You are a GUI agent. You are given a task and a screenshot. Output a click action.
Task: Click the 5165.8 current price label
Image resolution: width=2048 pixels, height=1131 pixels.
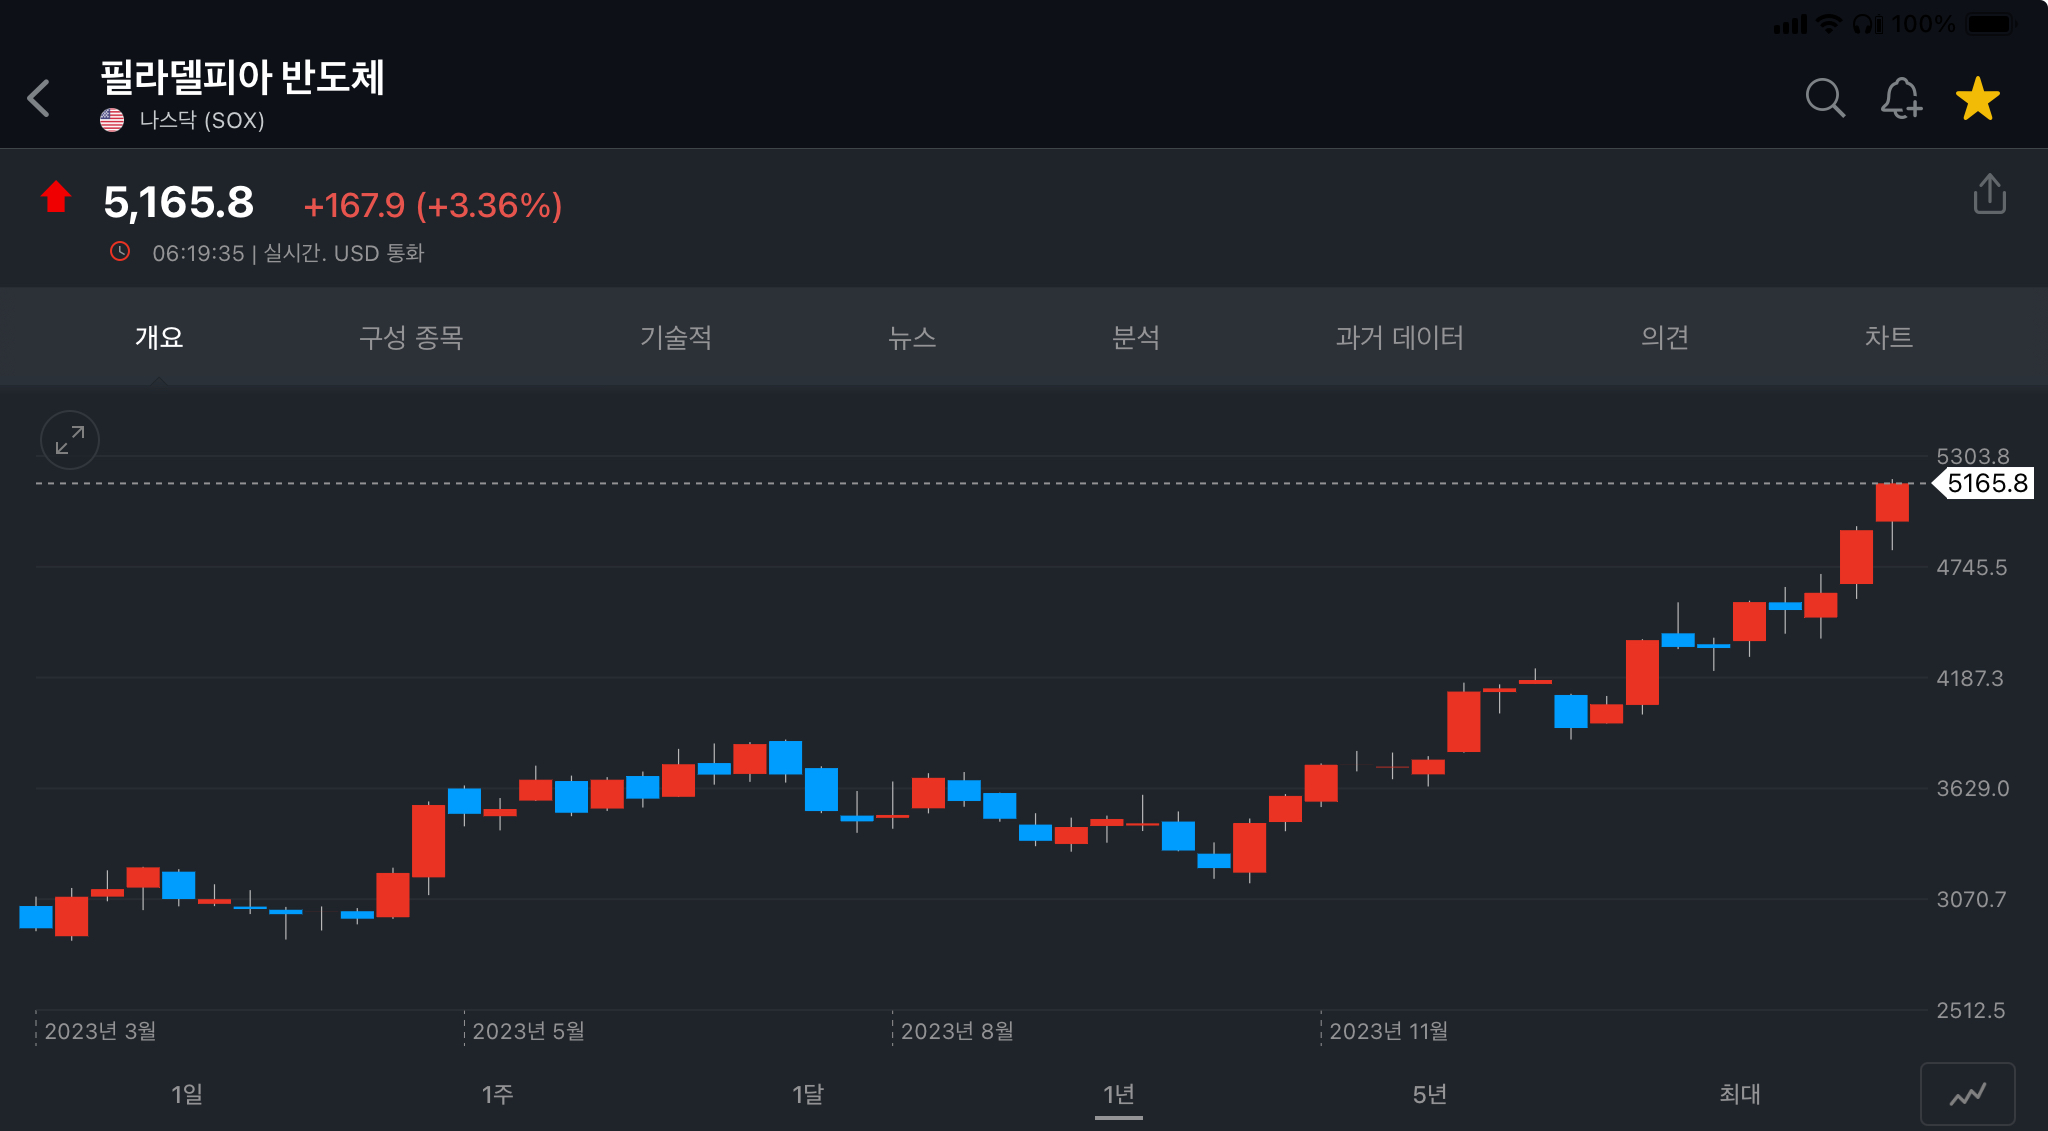pos(1985,483)
